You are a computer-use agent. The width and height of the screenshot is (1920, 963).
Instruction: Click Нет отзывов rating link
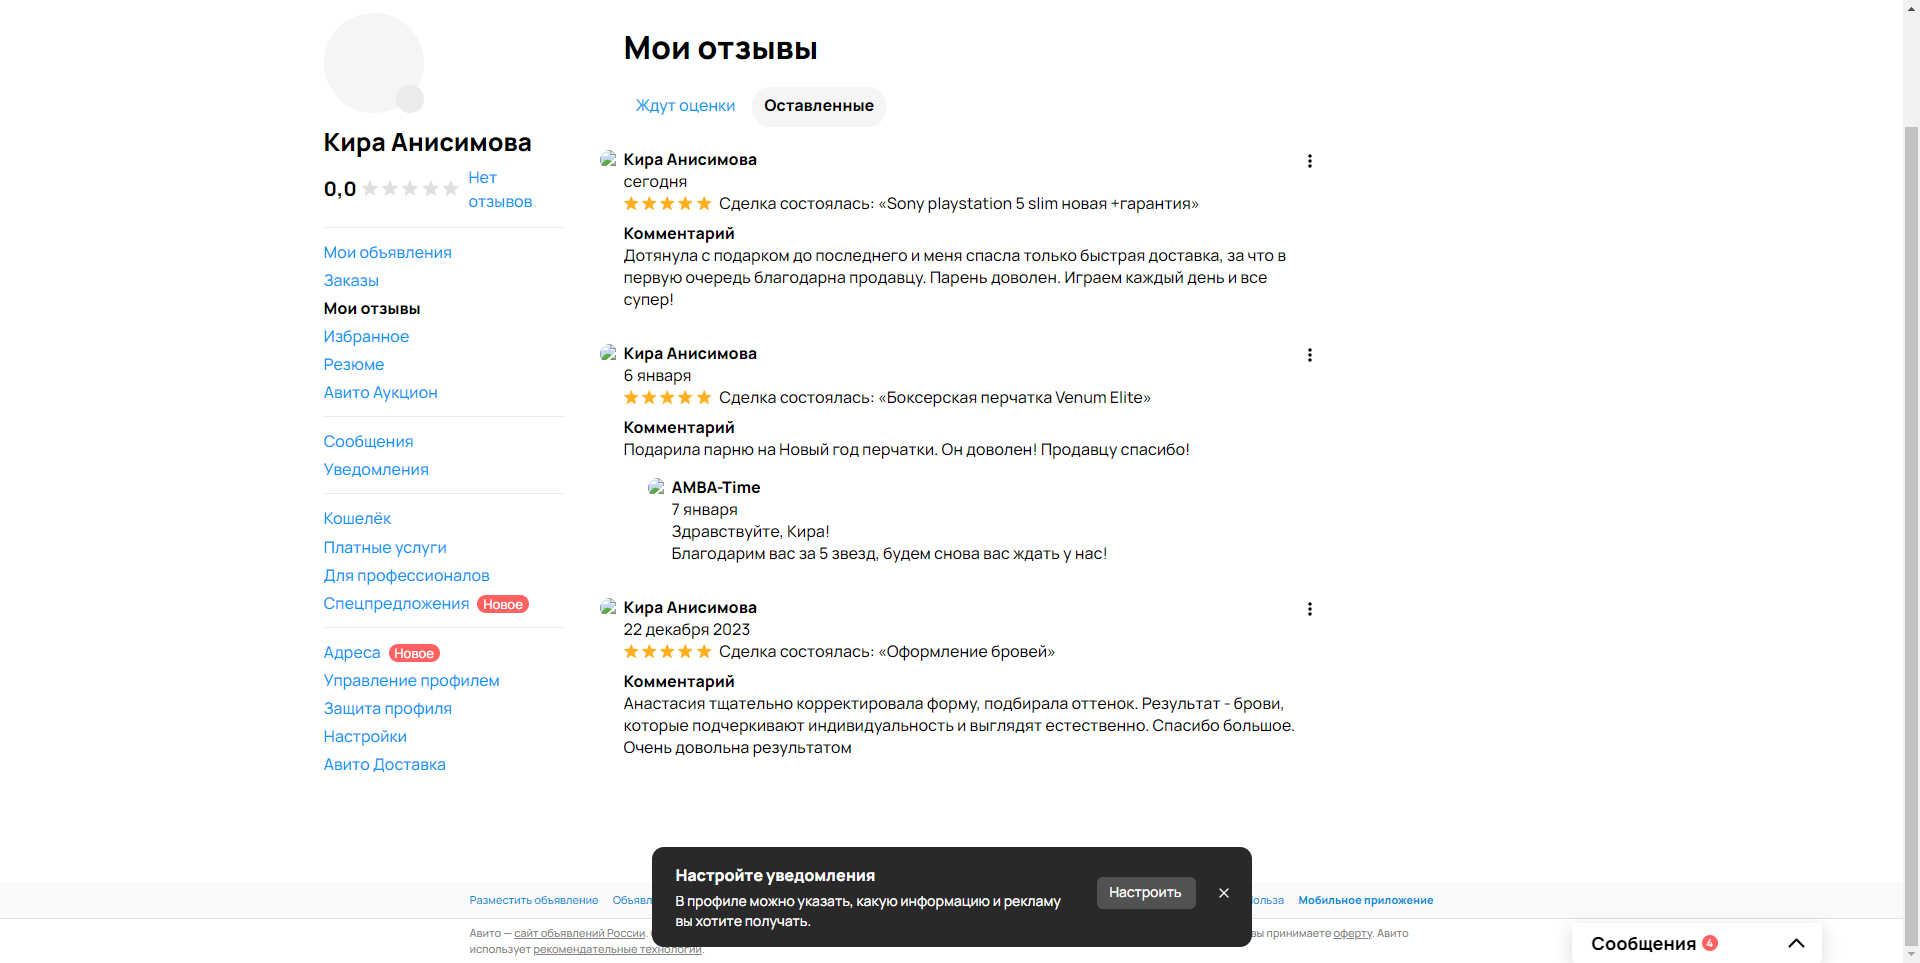click(499, 190)
